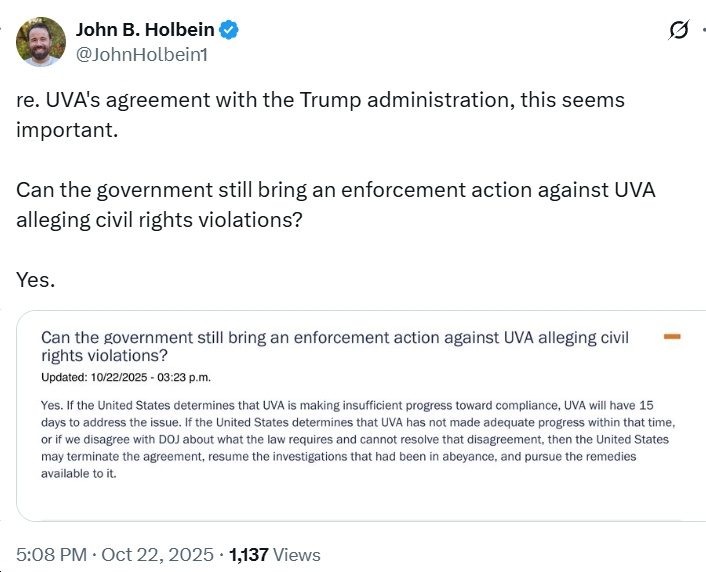Viewport: 706px width, 572px height.
Task: Open the @JohnHolbein1 handle link
Action: [142, 55]
